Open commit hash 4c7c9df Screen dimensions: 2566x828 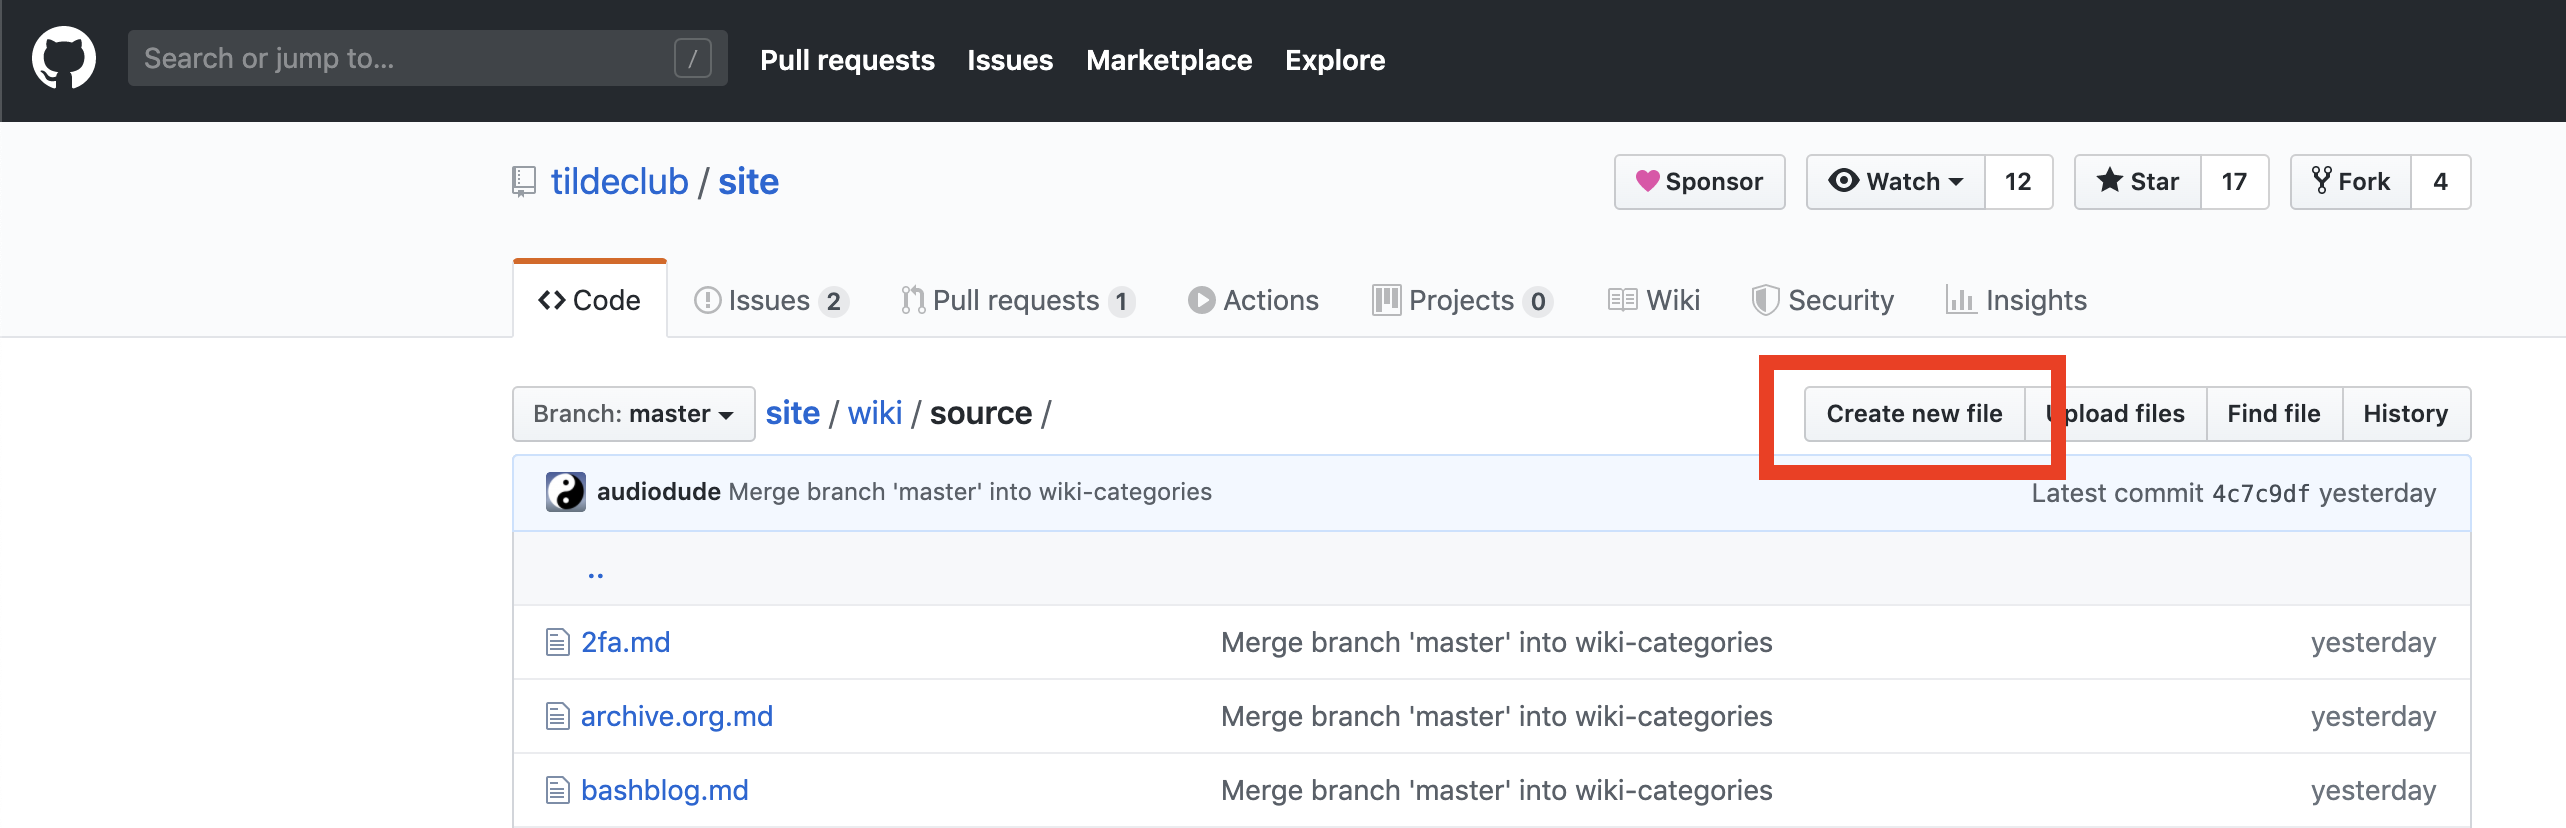(x=2260, y=493)
